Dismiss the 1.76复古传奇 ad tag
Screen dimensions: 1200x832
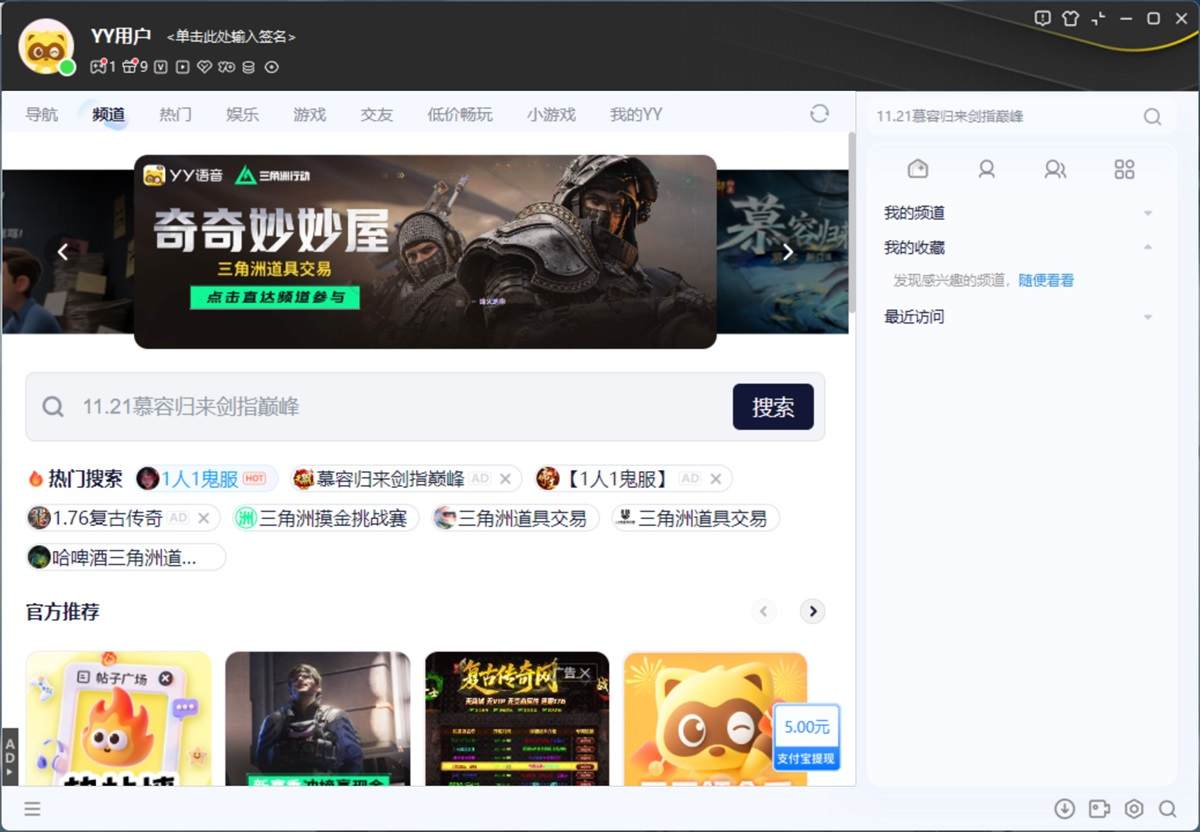(x=203, y=518)
